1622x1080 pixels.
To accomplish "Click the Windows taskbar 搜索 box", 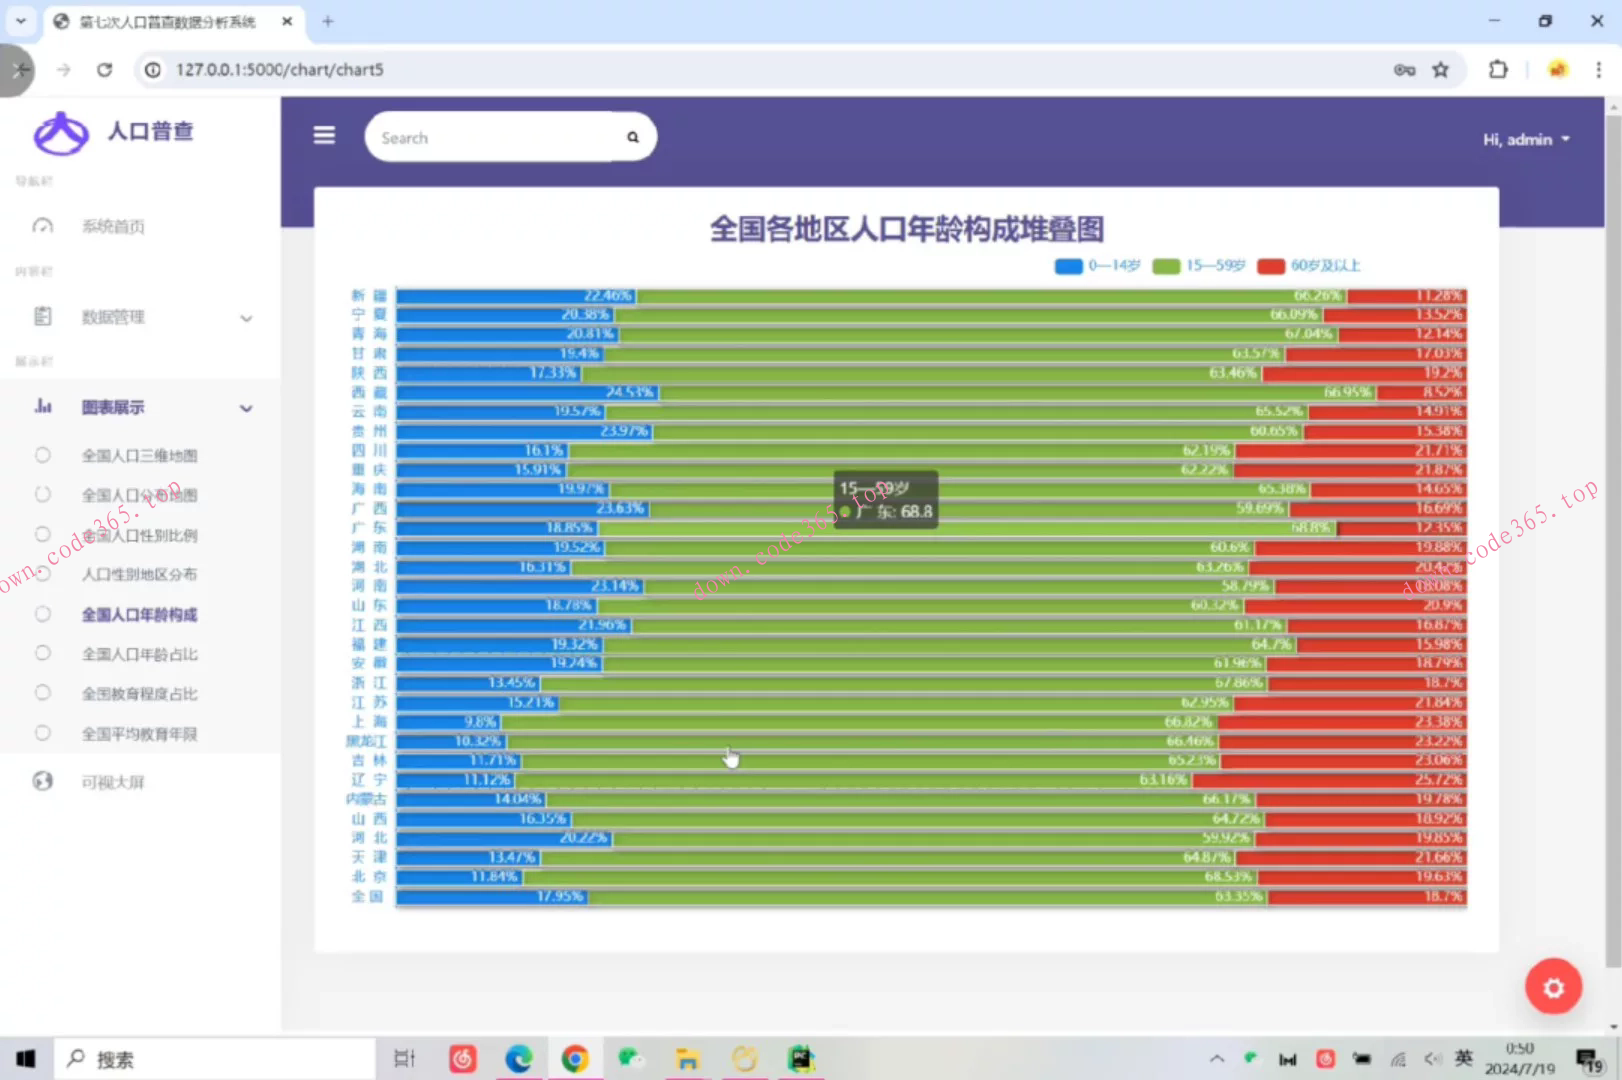I will pos(216,1059).
